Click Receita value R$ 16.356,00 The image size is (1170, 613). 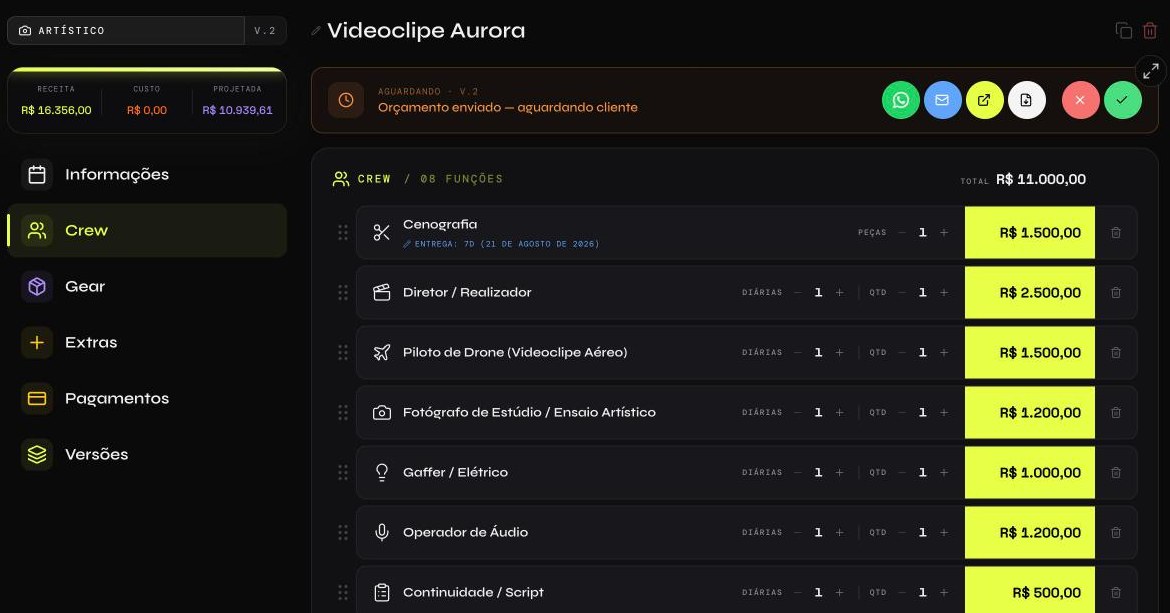[x=56, y=110]
